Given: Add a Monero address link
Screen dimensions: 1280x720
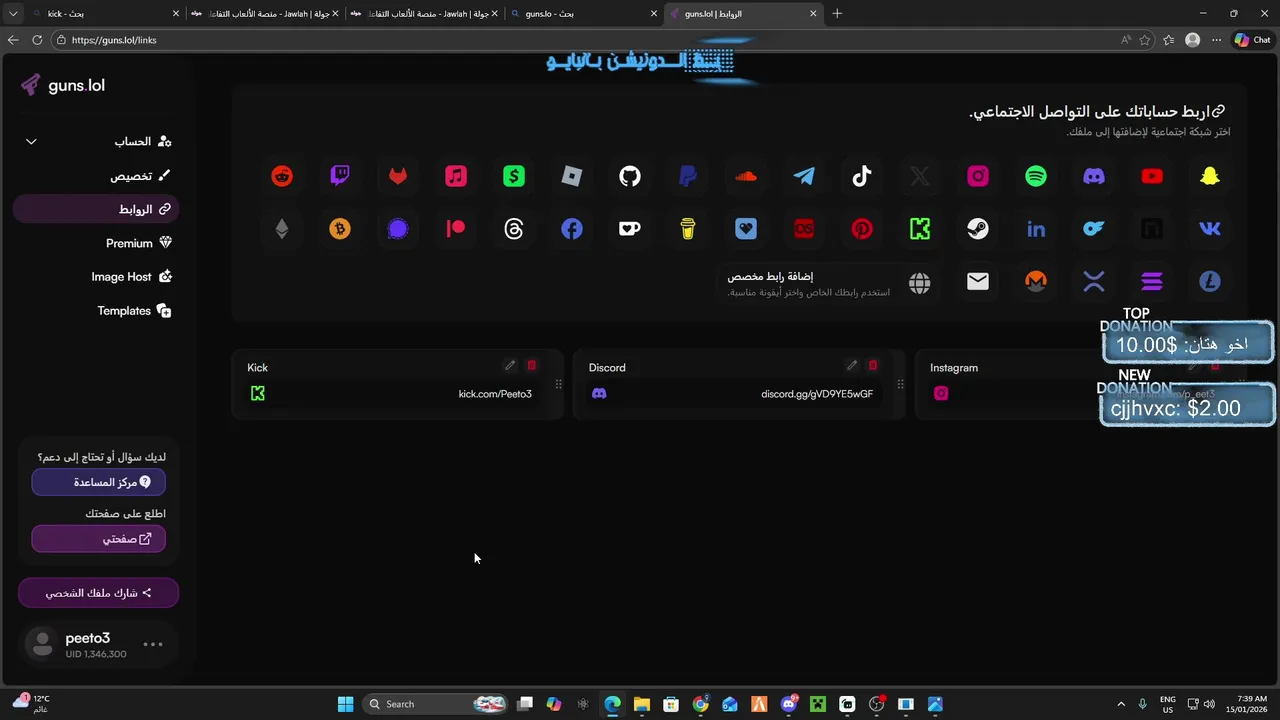Looking at the screenshot, I should (x=1036, y=282).
